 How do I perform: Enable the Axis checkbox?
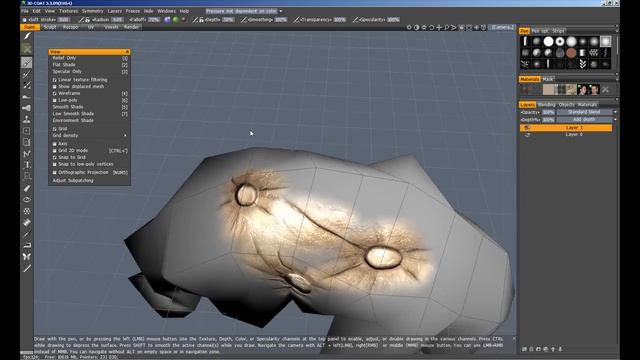55,144
